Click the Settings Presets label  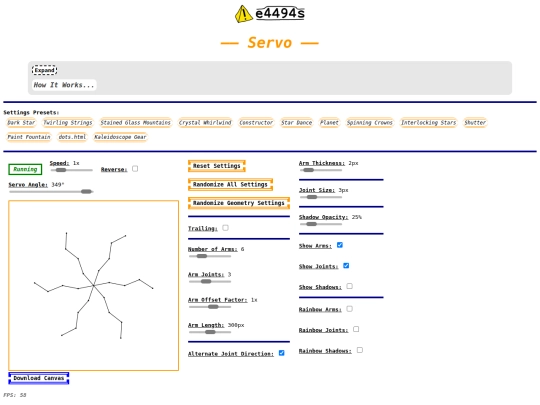31,113
